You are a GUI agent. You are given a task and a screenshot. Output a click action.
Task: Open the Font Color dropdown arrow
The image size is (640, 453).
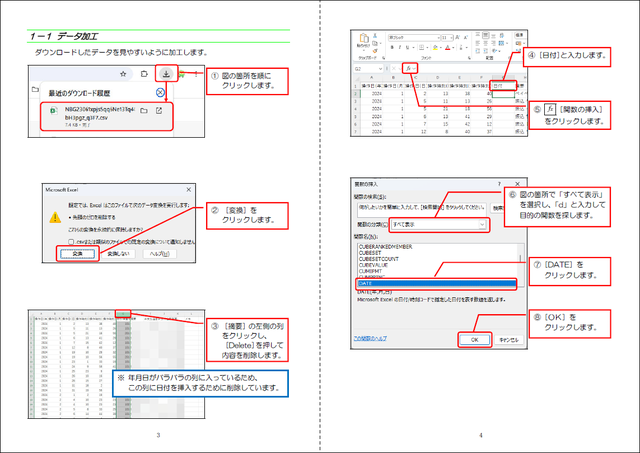(x=453, y=47)
